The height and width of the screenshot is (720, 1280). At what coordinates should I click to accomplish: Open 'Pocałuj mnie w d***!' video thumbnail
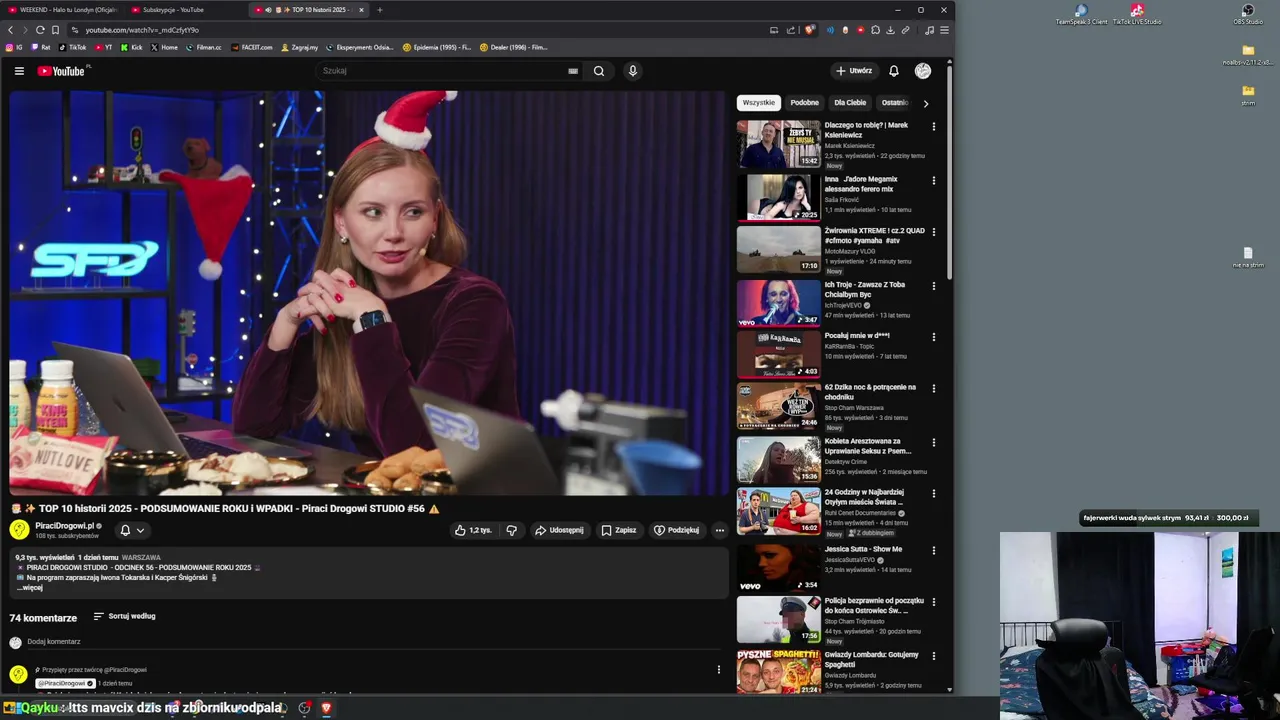778,354
